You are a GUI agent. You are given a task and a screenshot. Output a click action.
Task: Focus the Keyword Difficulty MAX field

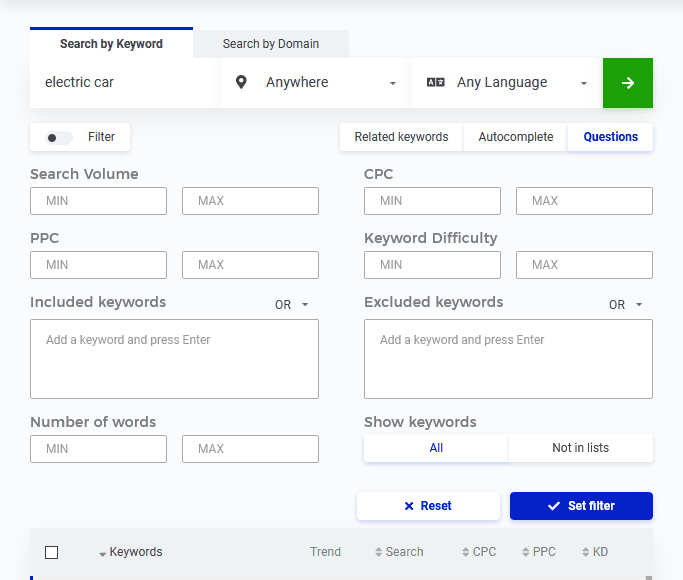[x=585, y=265]
